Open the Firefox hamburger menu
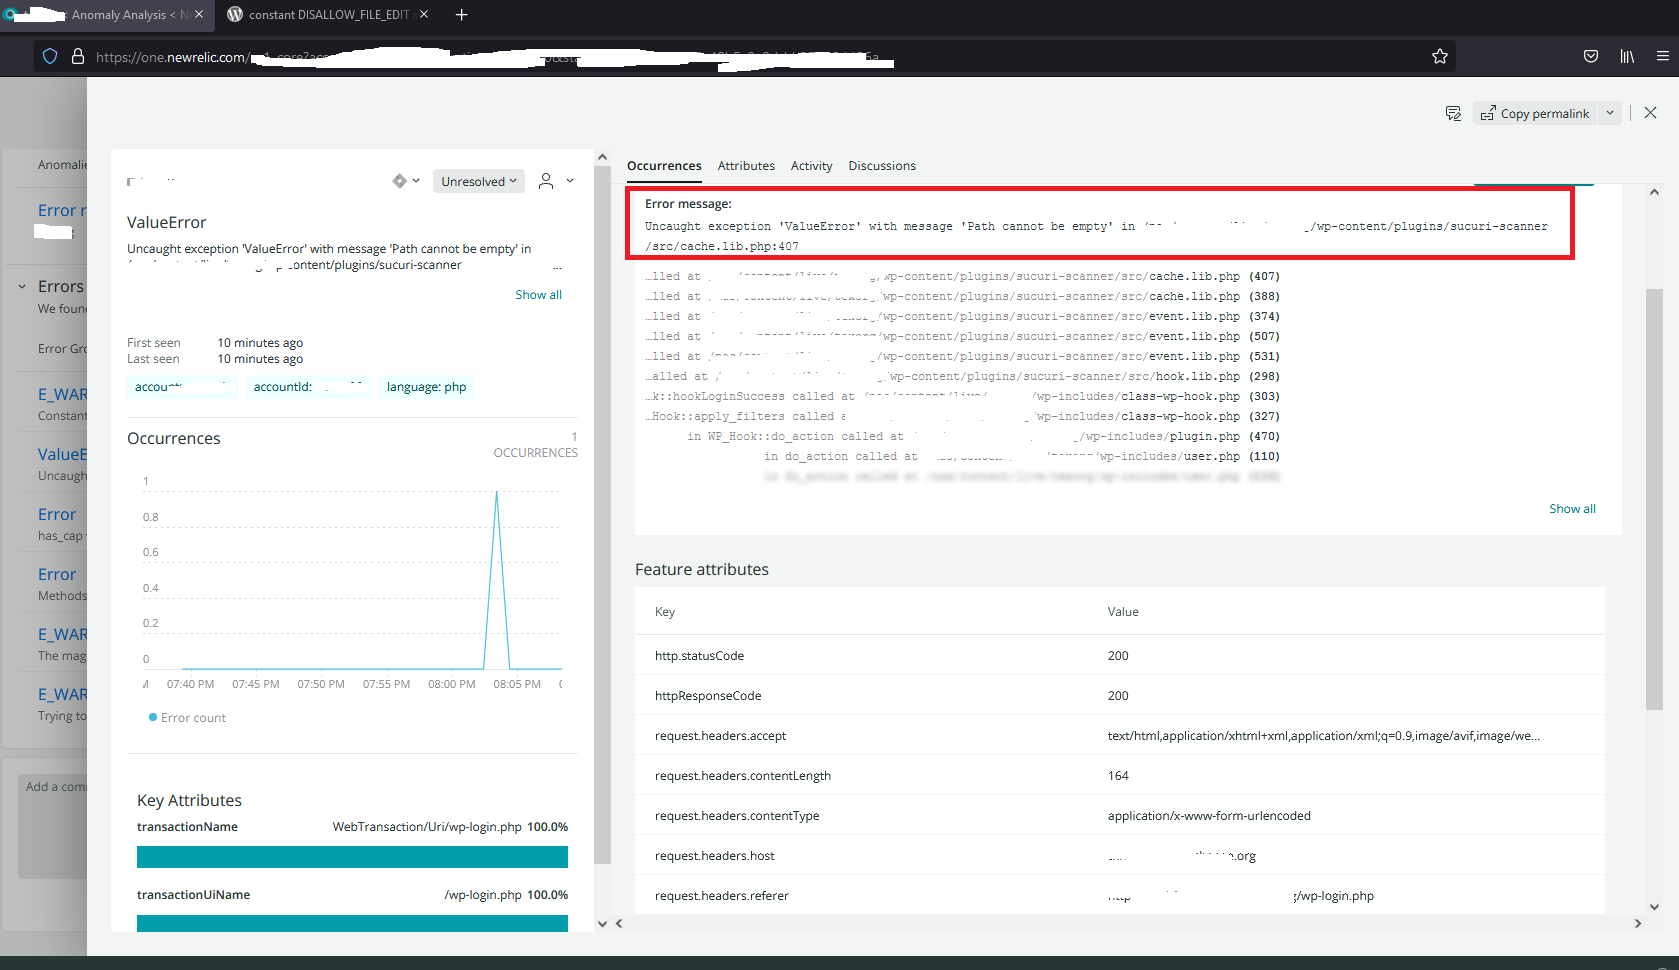 pyautogui.click(x=1663, y=56)
